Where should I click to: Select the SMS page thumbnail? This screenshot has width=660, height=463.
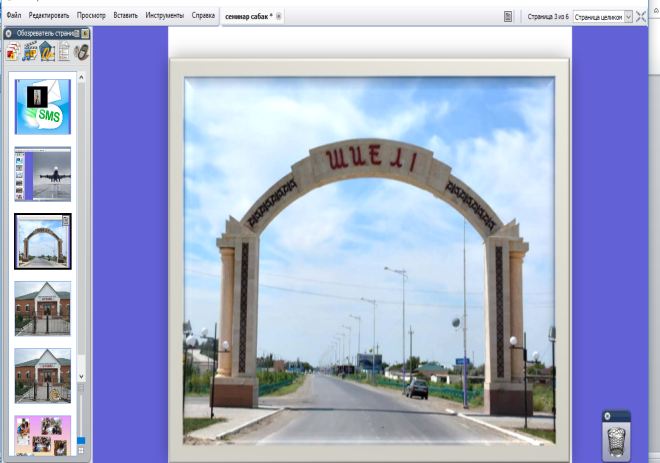43,107
